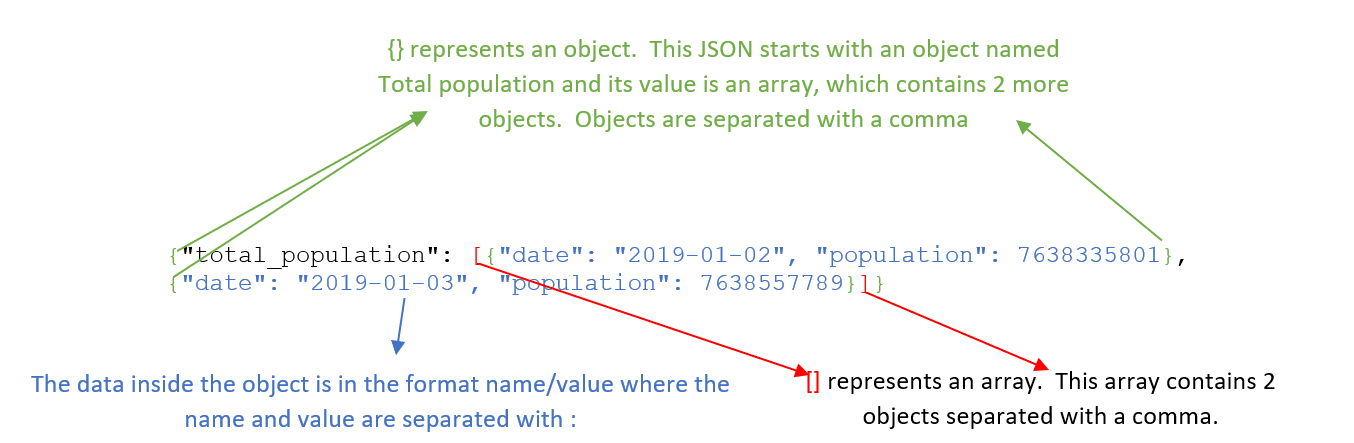
Task: Click the final green closing curly brace
Action: pyautogui.click(x=879, y=285)
